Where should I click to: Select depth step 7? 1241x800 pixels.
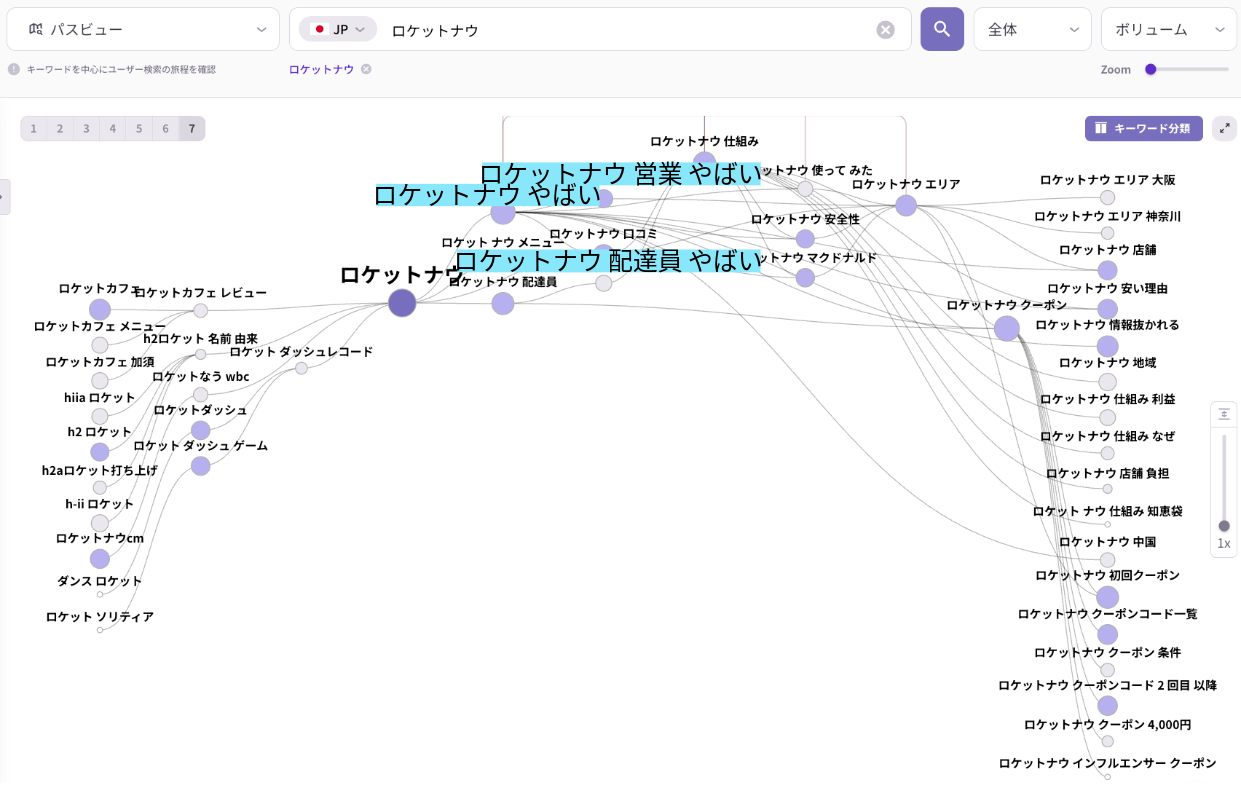(192, 128)
